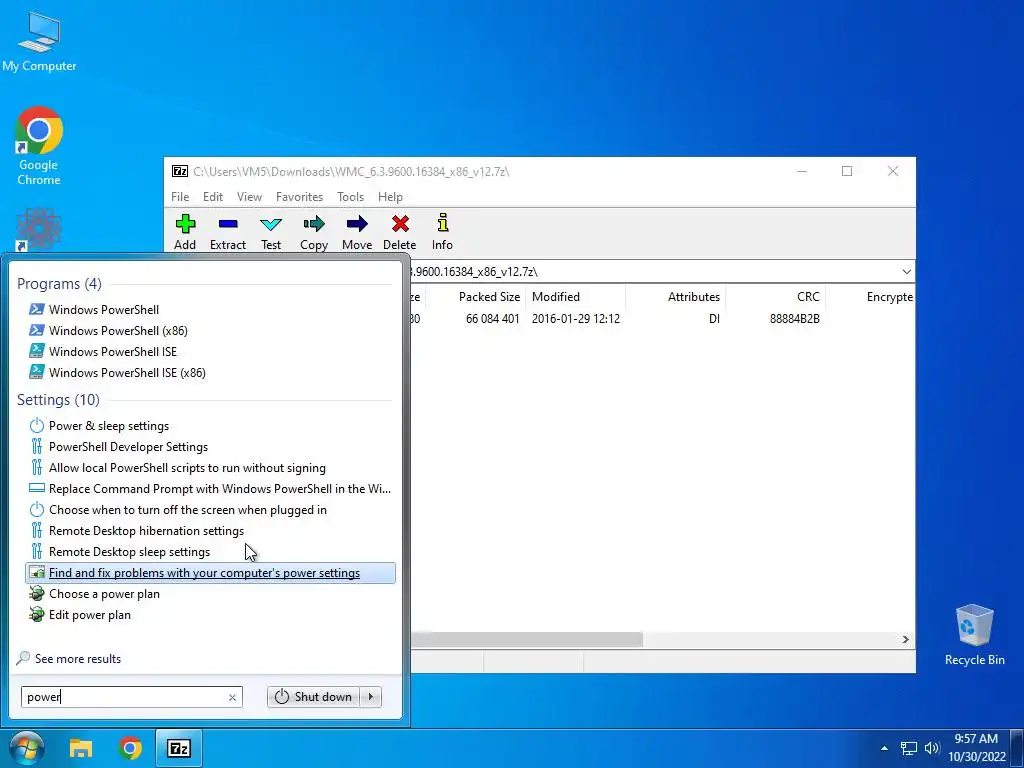Open Find and fix power problems result

click(x=210, y=573)
